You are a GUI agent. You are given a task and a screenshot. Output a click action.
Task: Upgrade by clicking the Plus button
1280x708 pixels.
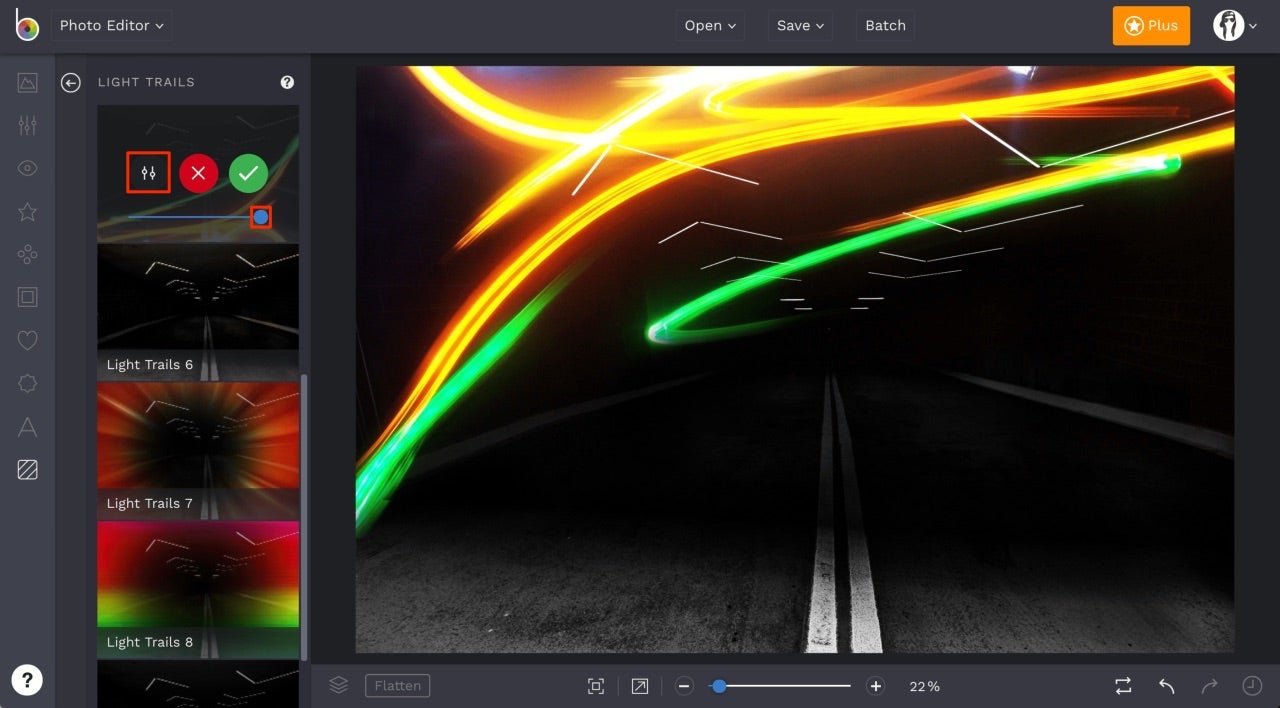(1151, 25)
